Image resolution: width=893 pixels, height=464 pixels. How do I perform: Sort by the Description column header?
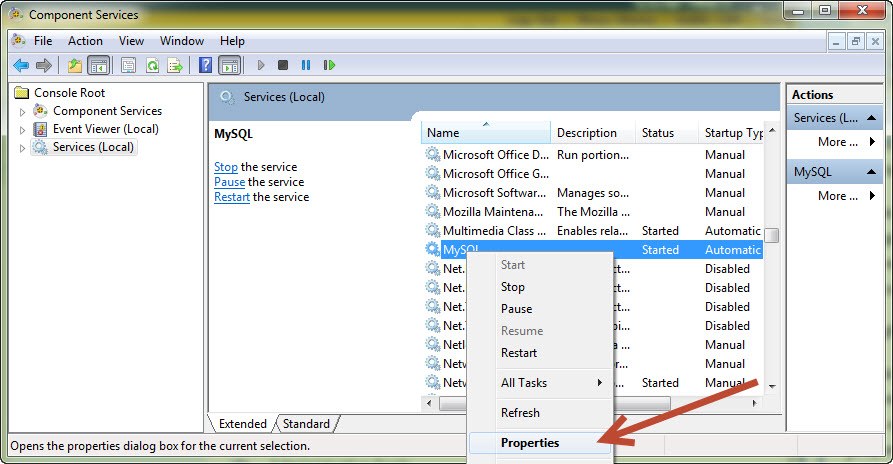(593, 133)
